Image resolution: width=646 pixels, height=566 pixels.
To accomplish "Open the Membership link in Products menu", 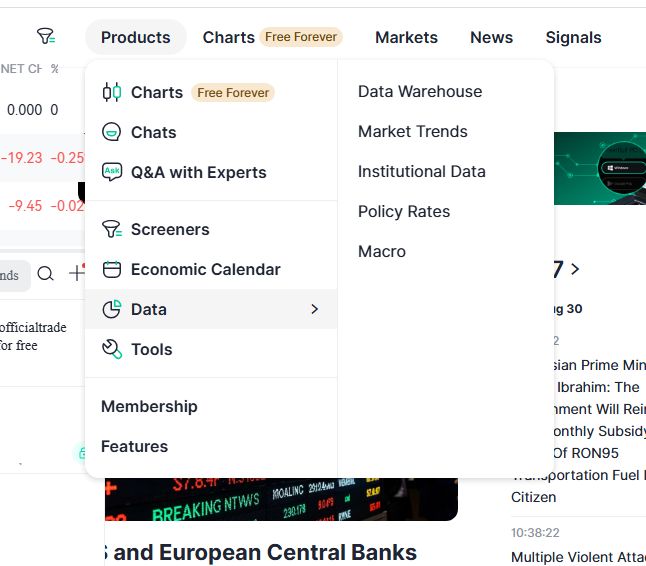I will (x=149, y=407).
